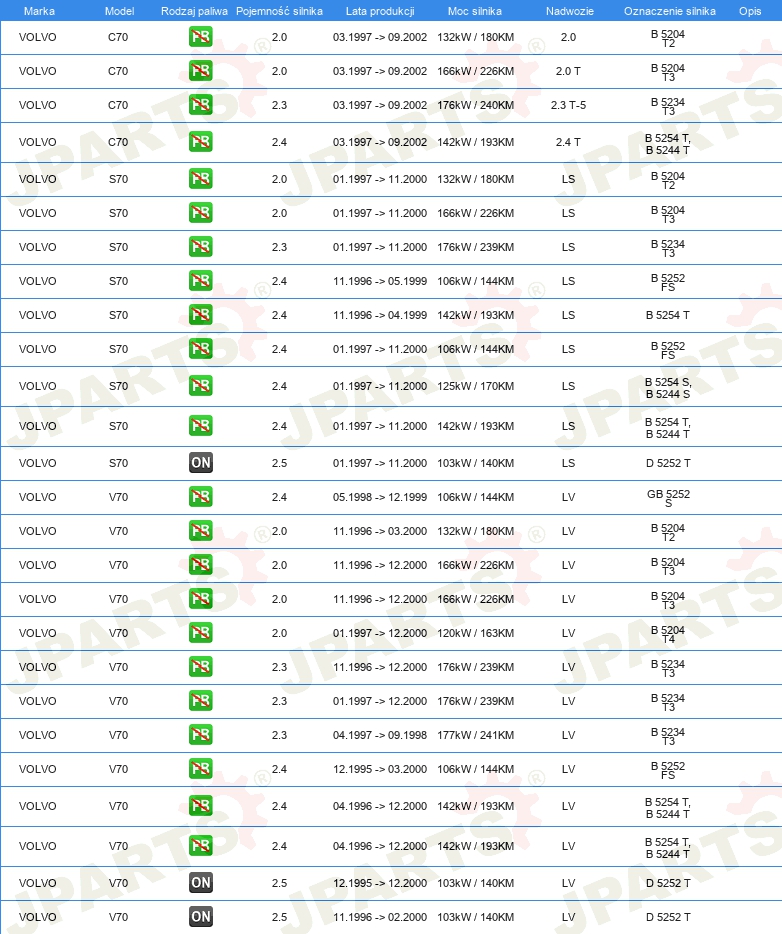The height and width of the screenshot is (934, 782).
Task: Select the B 5254 S, B 5244 S engine code
Action: [x=668, y=388]
